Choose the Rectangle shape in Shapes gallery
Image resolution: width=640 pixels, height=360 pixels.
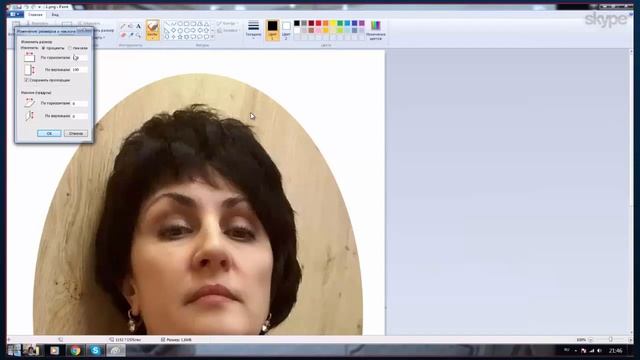click(x=187, y=23)
